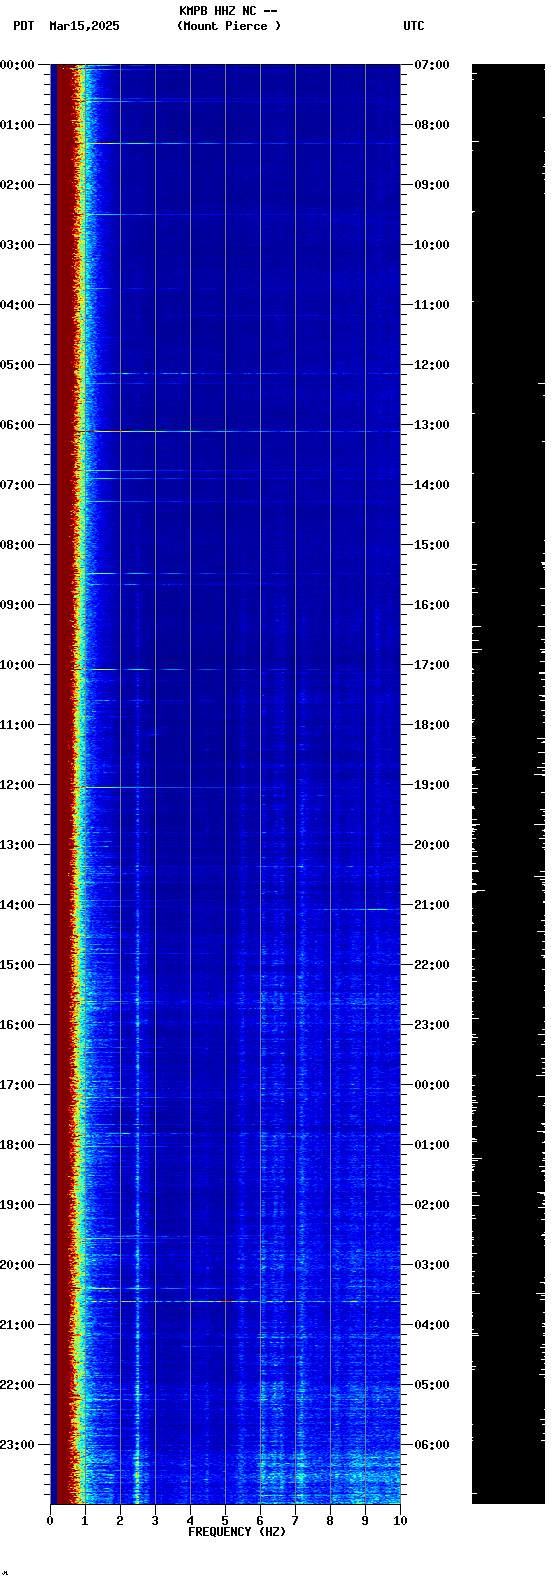The height and width of the screenshot is (1584, 552).
Task: Click the 09:00 PDT time label
Action: tap(17, 605)
